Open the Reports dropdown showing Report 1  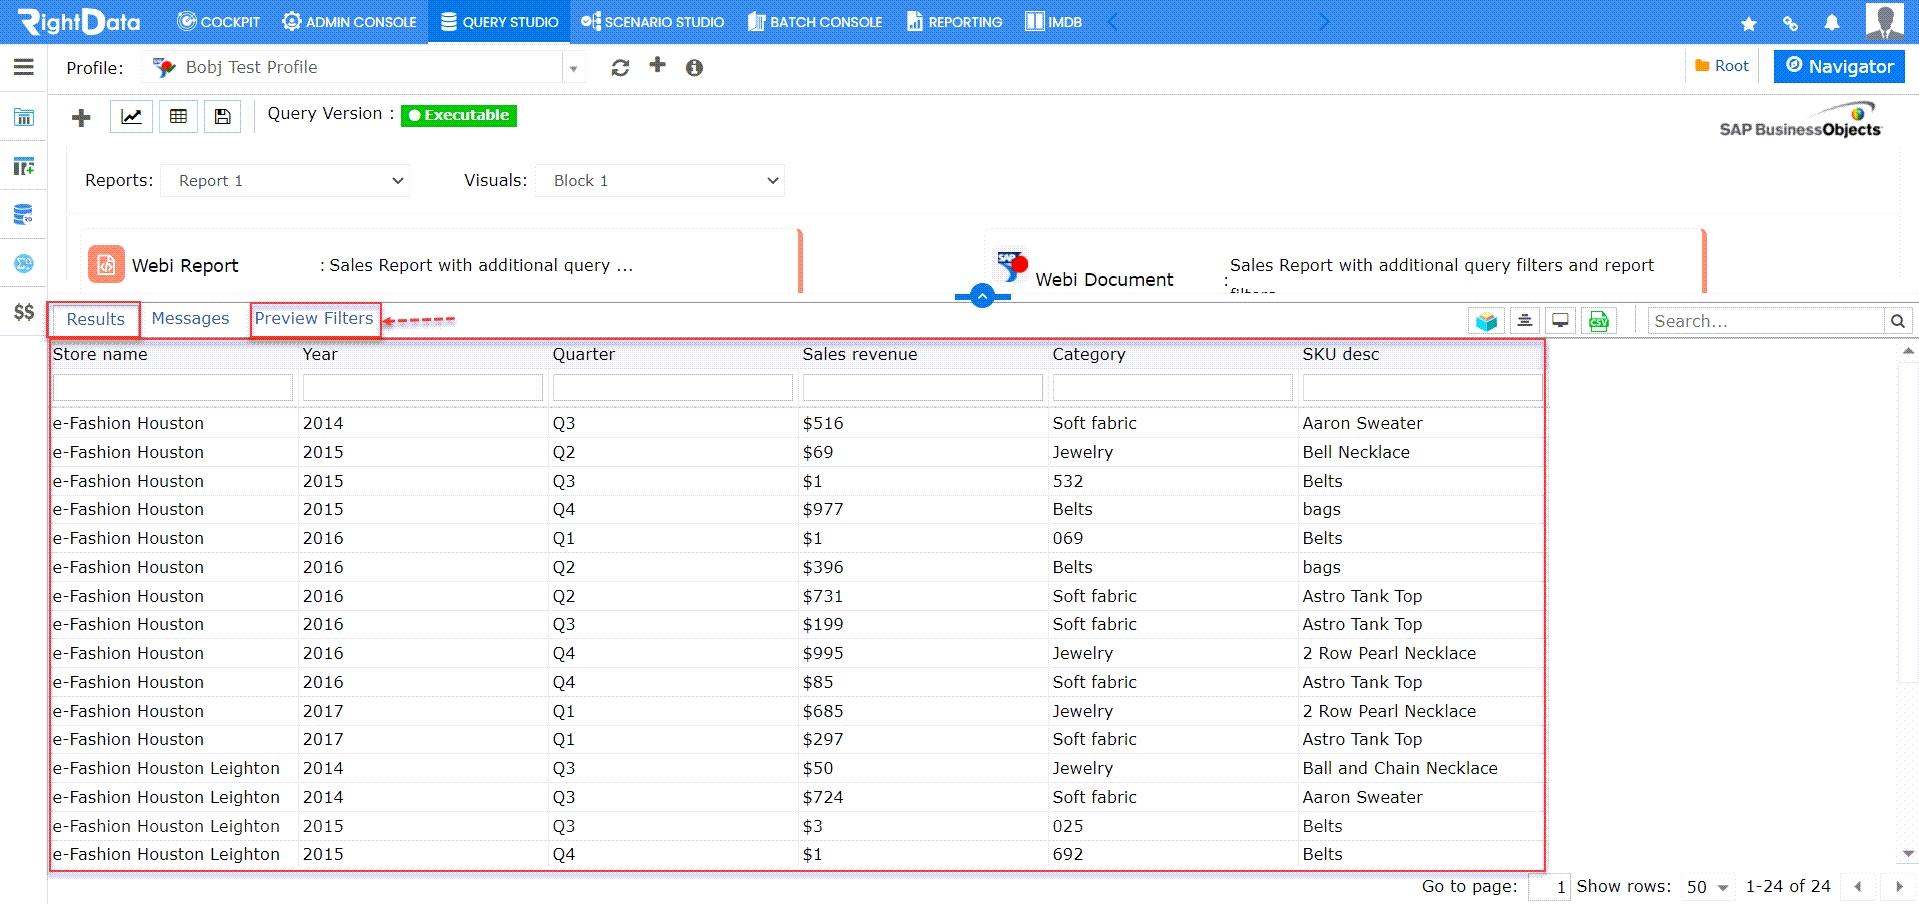point(285,180)
